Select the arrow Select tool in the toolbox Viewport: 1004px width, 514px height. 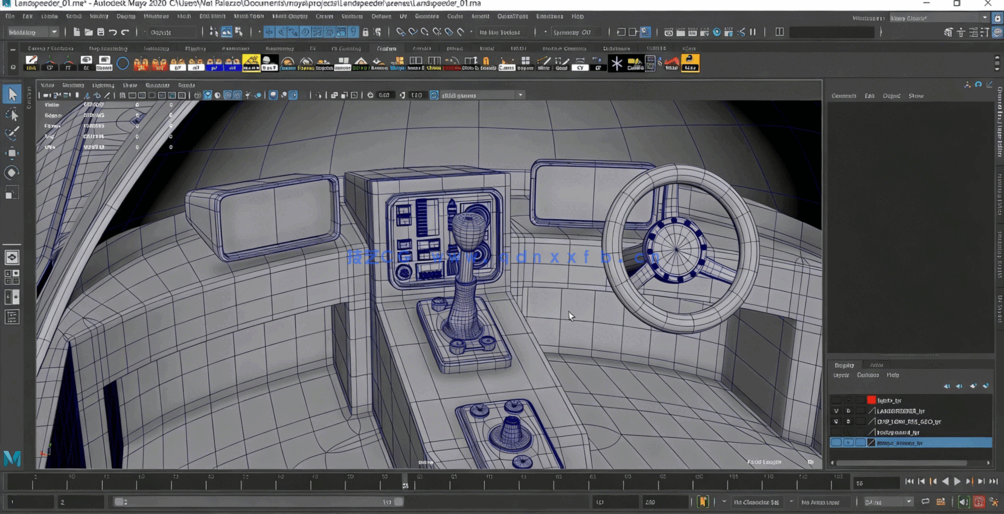(x=12, y=94)
